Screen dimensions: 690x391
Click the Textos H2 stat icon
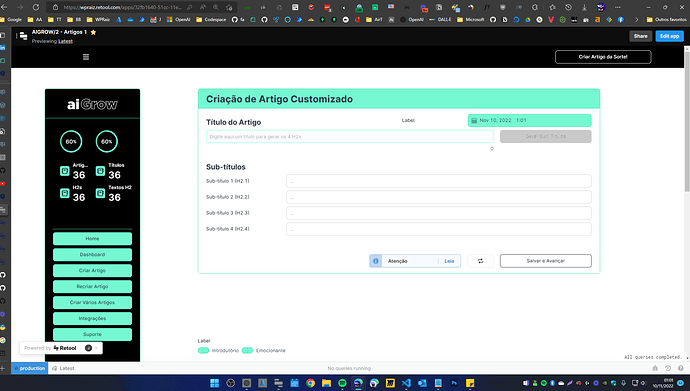[x=100, y=193]
